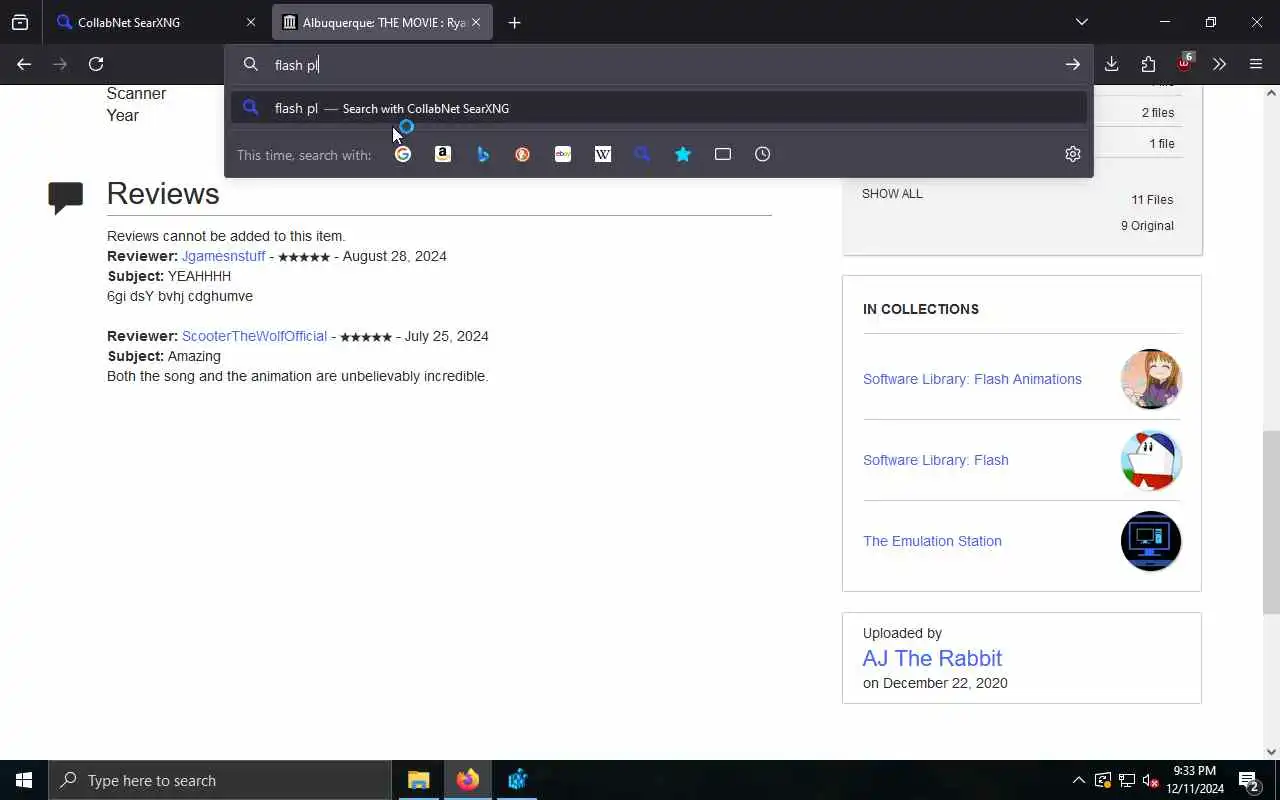Click Firefox taskbar icon

(467, 780)
